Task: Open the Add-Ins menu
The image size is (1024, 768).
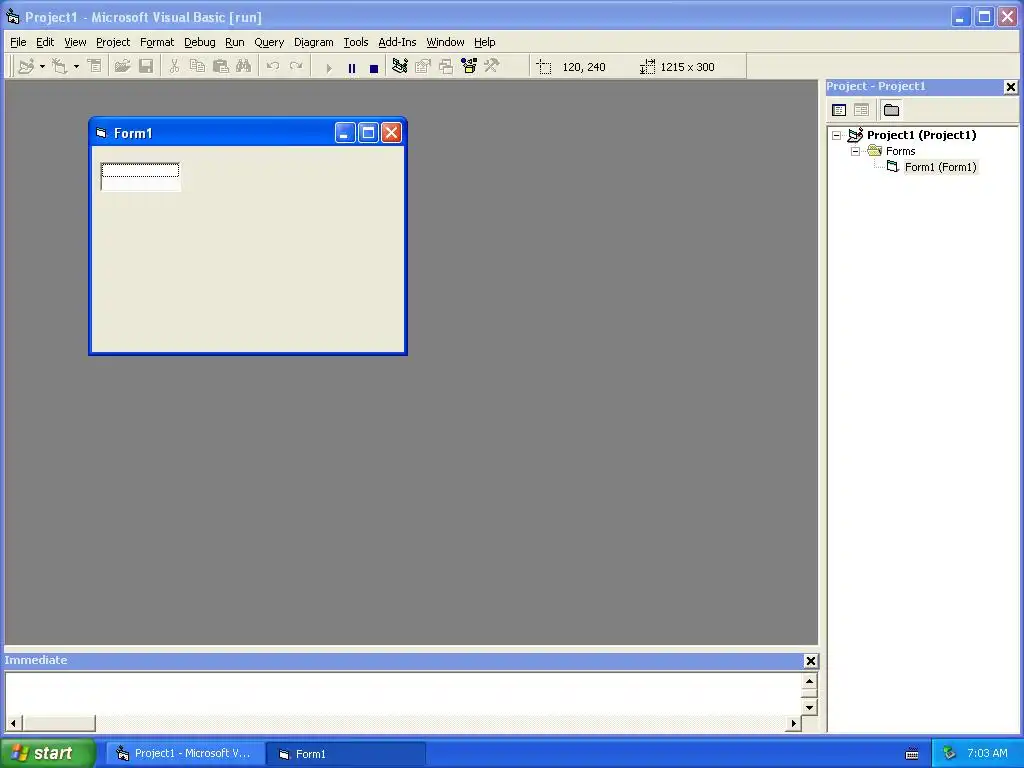Action: [397, 42]
